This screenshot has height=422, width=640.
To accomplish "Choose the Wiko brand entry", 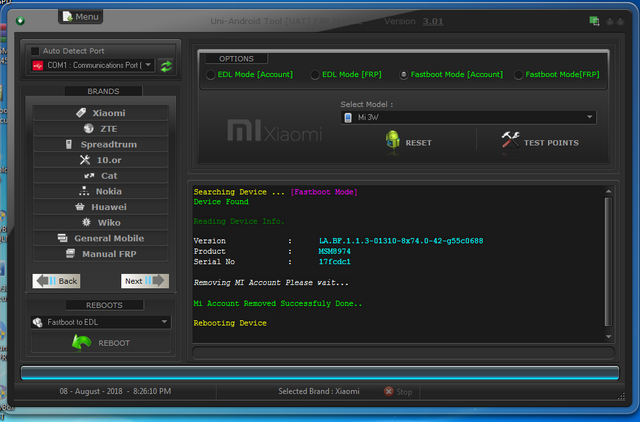I will coord(100,222).
